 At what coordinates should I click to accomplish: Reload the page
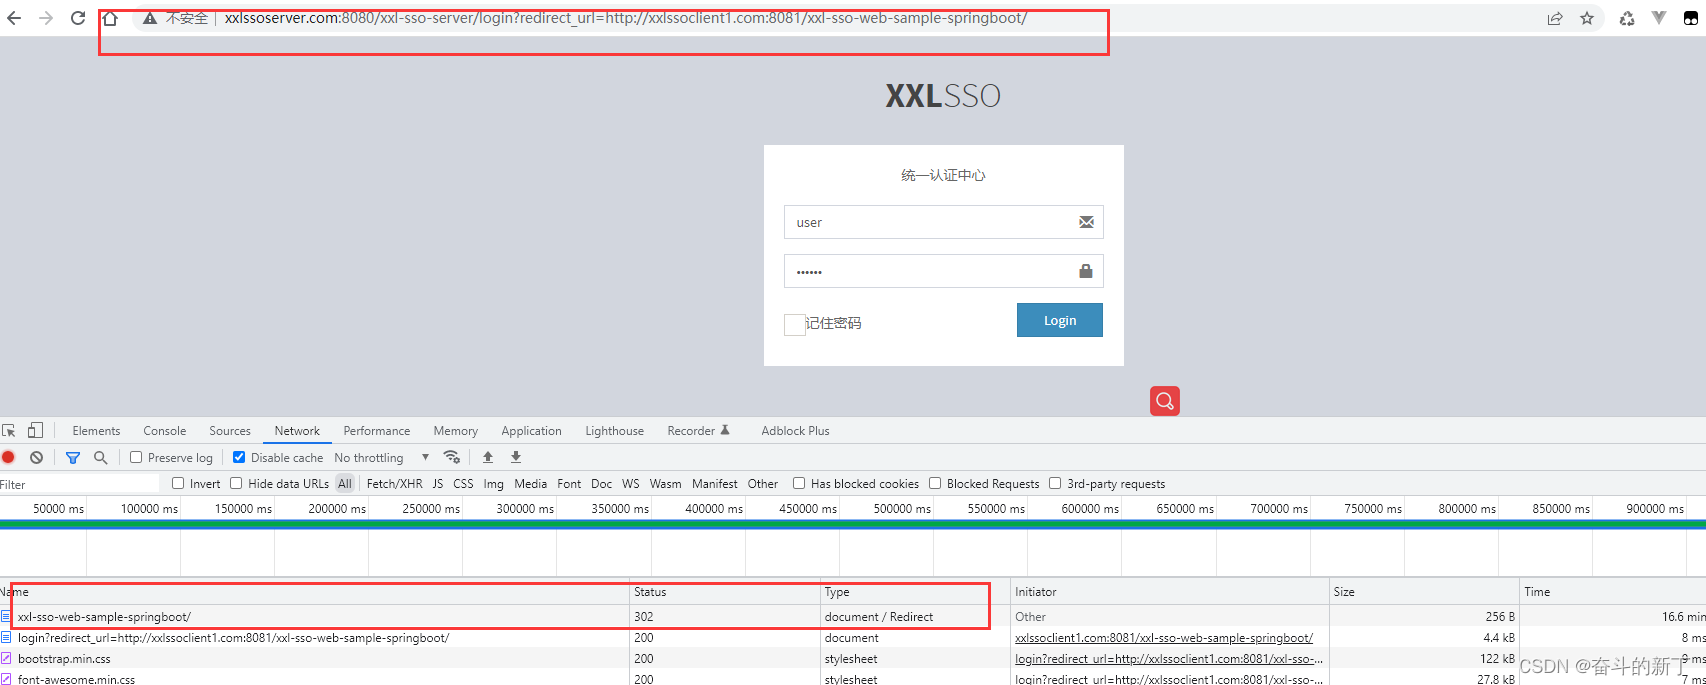click(78, 18)
